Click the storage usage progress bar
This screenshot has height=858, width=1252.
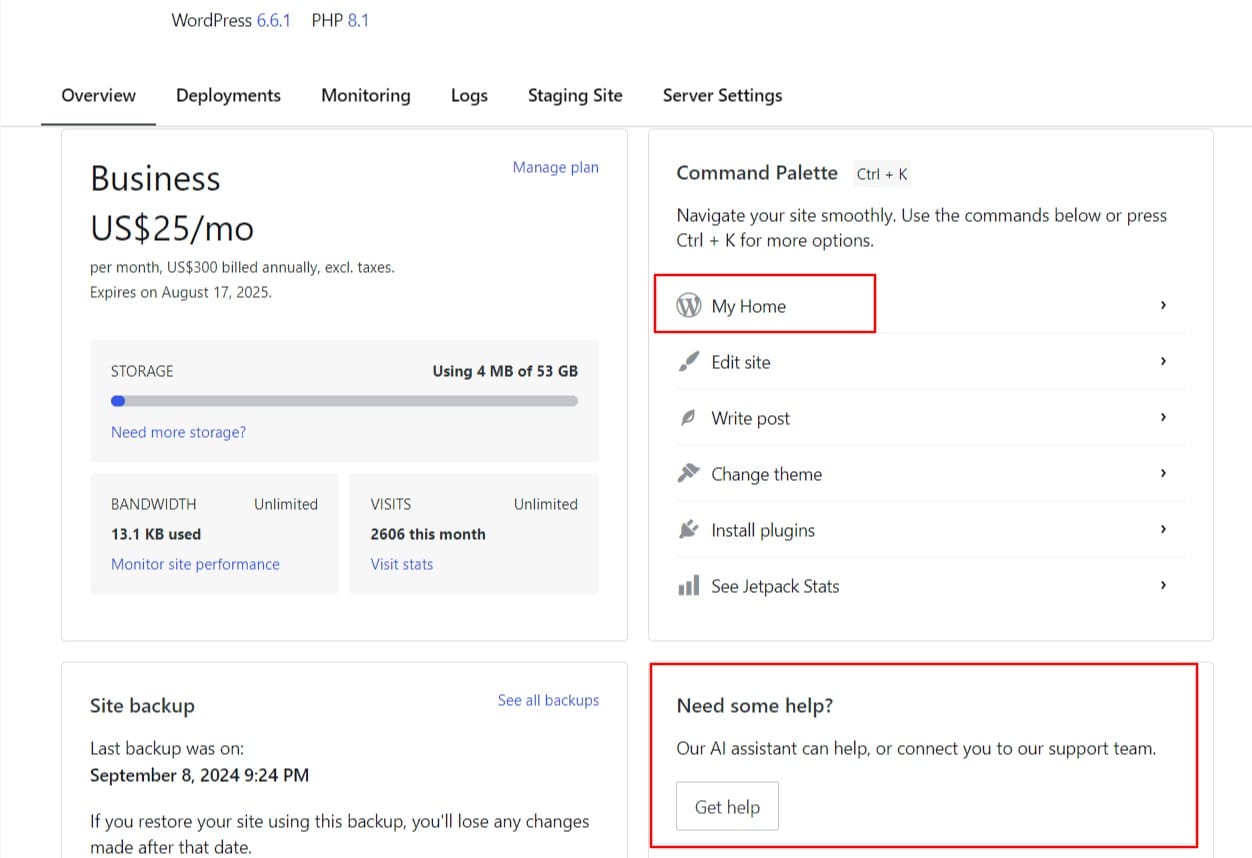pos(344,401)
